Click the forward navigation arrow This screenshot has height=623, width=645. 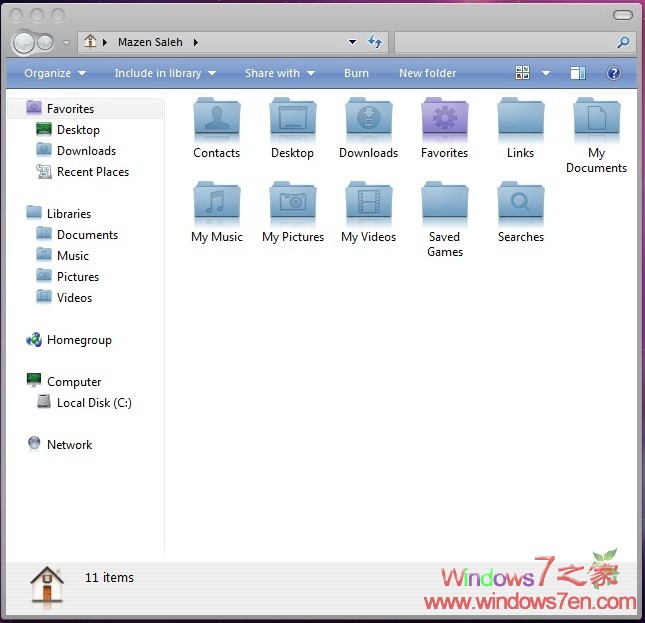[46, 42]
